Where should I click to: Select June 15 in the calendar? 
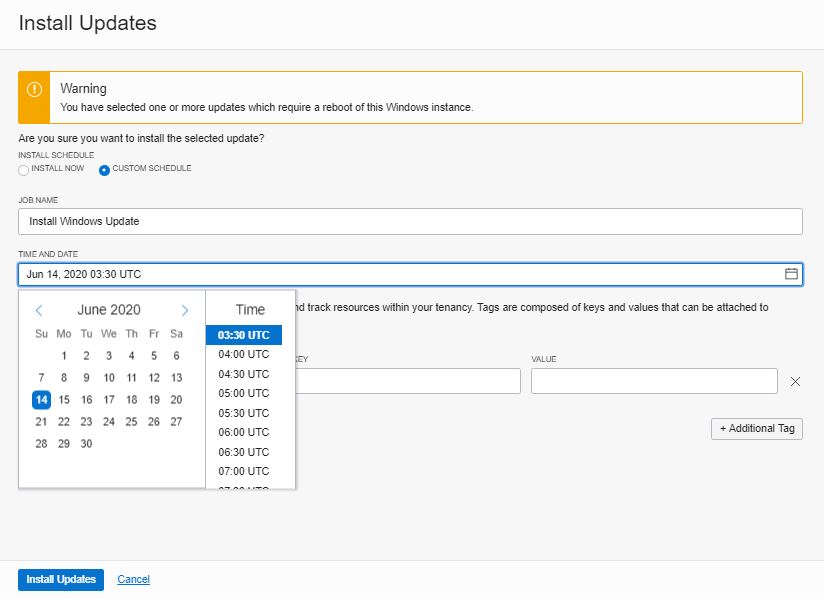click(x=64, y=400)
